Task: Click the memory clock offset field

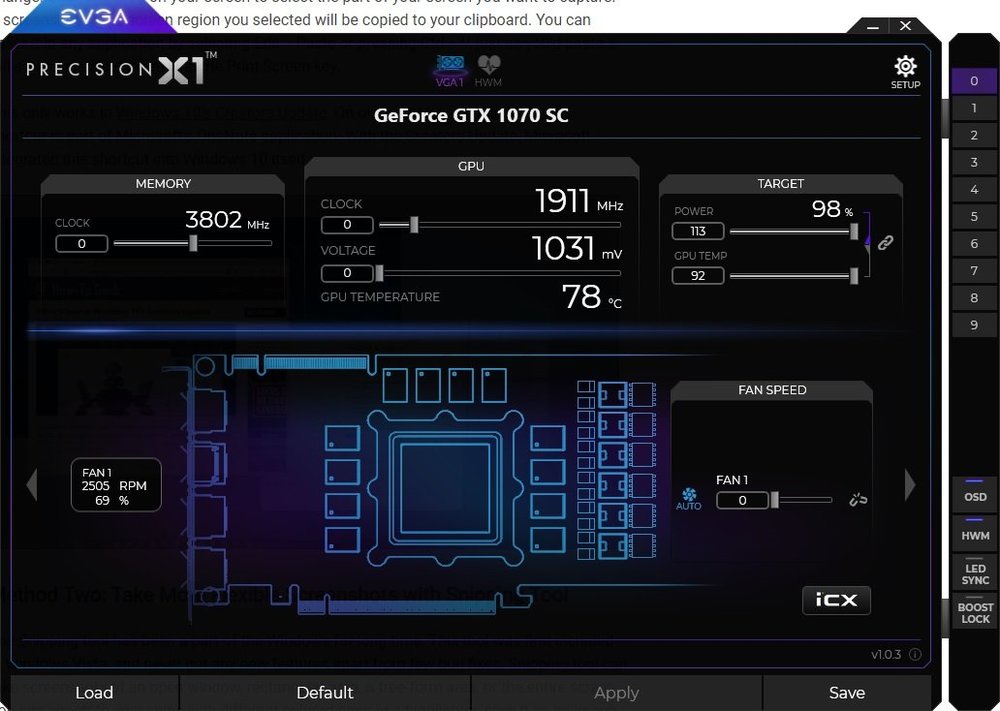Action: (x=82, y=244)
